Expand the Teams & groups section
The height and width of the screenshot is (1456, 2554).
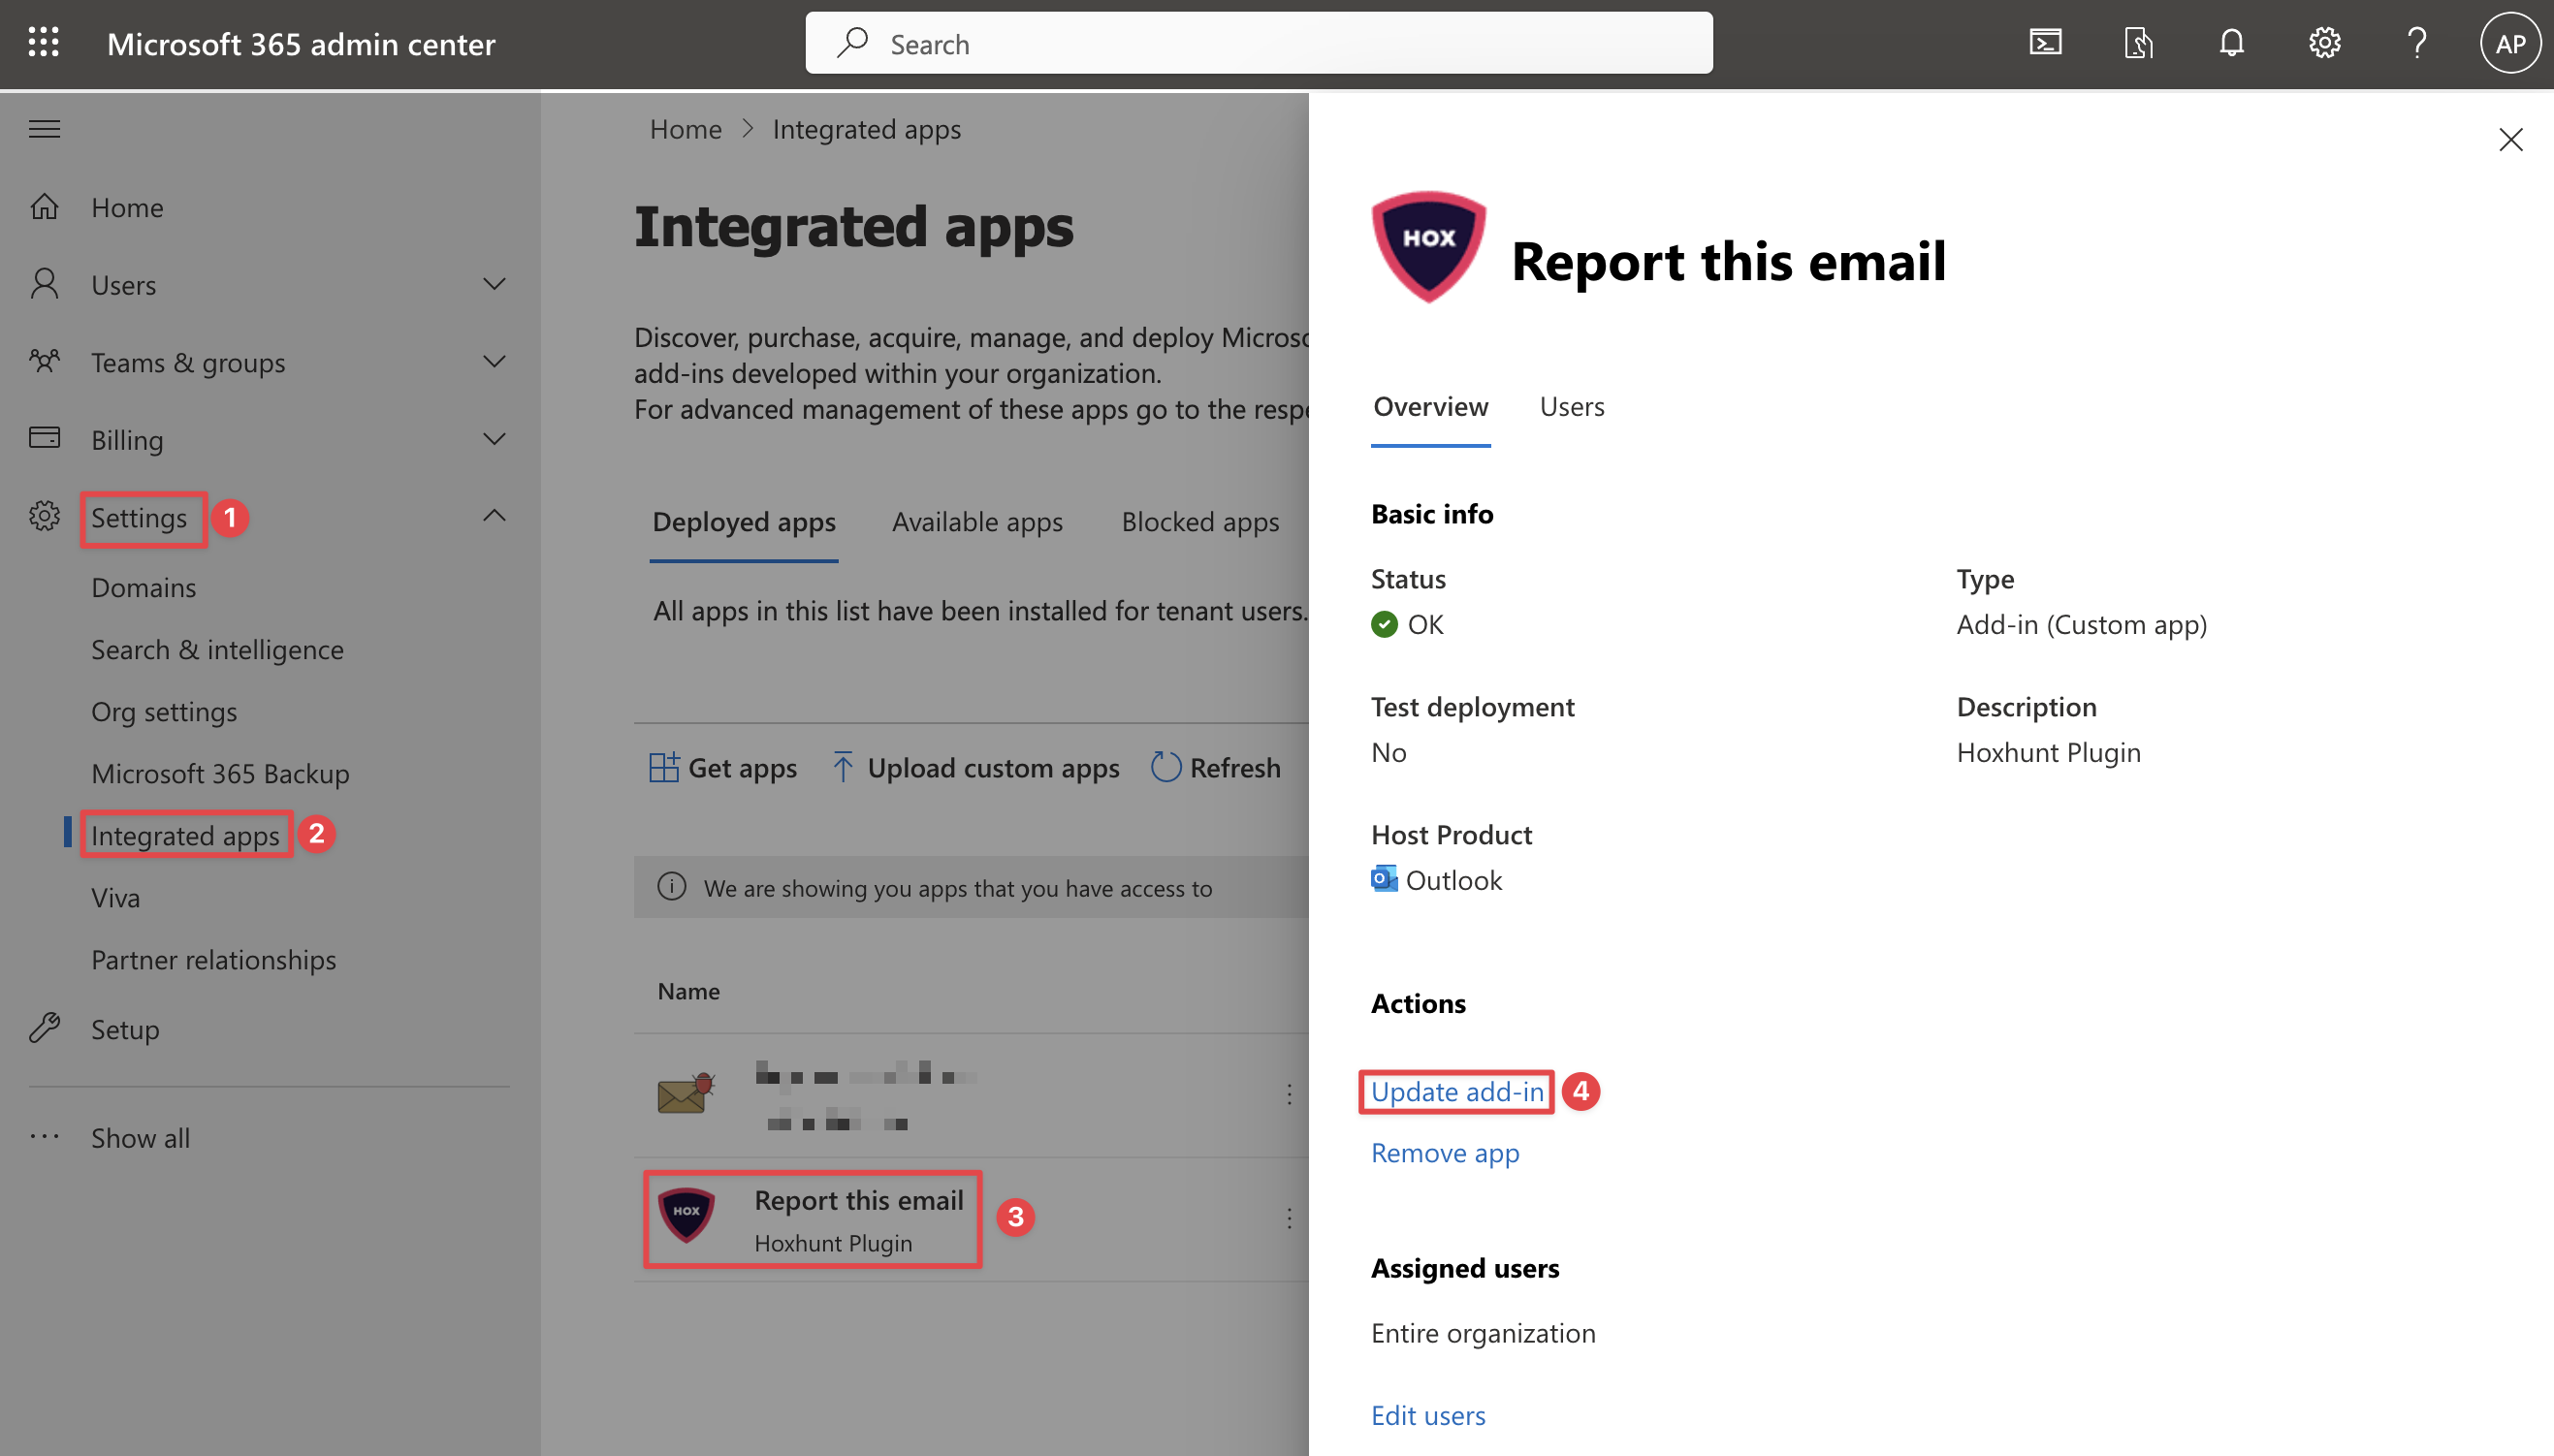point(494,361)
